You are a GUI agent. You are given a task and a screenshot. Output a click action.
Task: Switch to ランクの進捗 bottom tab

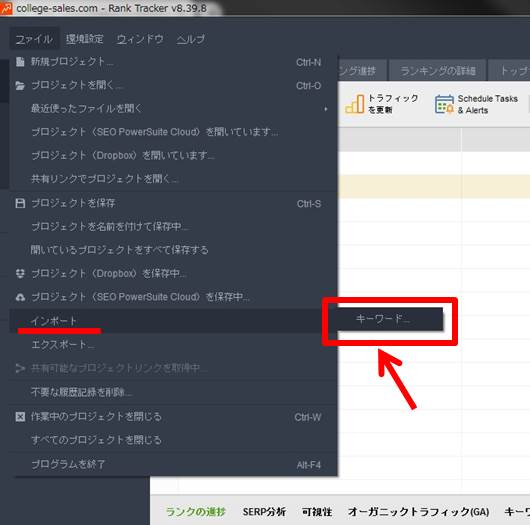pyautogui.click(x=195, y=512)
